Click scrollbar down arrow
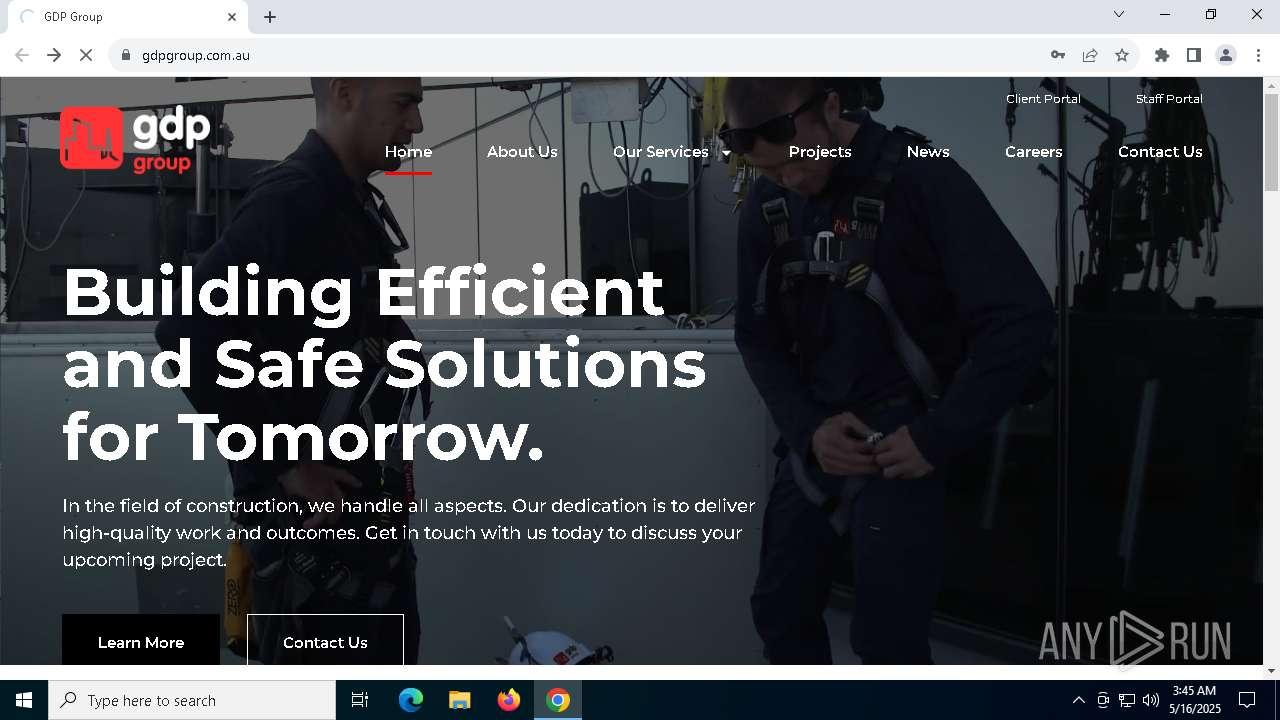 click(x=1272, y=670)
